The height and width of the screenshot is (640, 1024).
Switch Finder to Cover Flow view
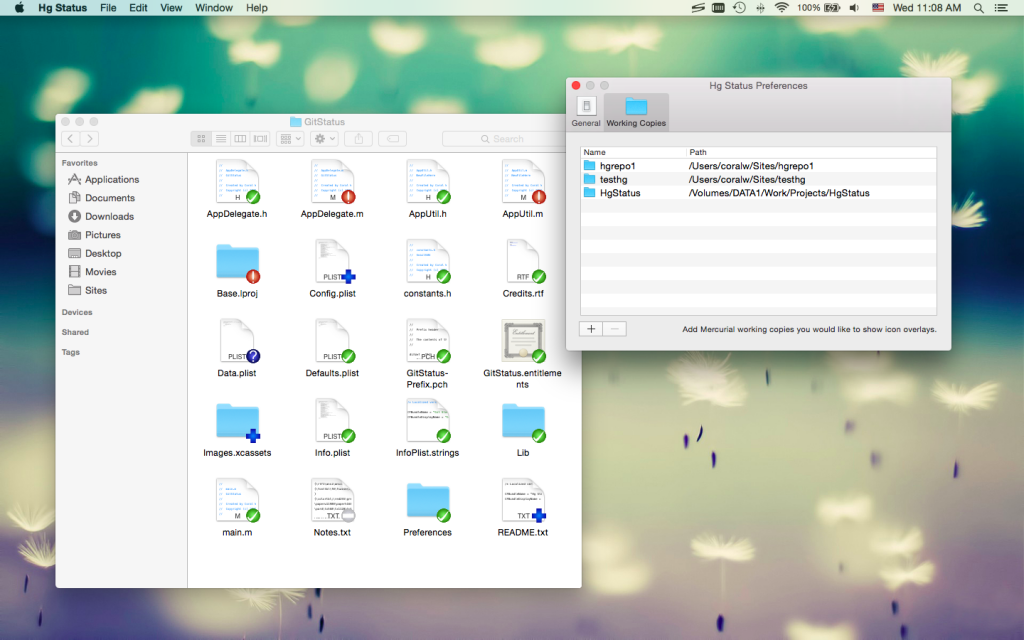(x=261, y=138)
